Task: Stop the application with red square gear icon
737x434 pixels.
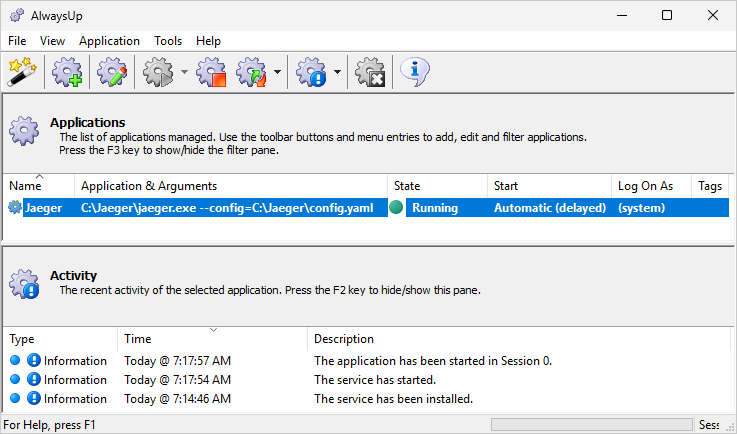Action: click(x=211, y=72)
